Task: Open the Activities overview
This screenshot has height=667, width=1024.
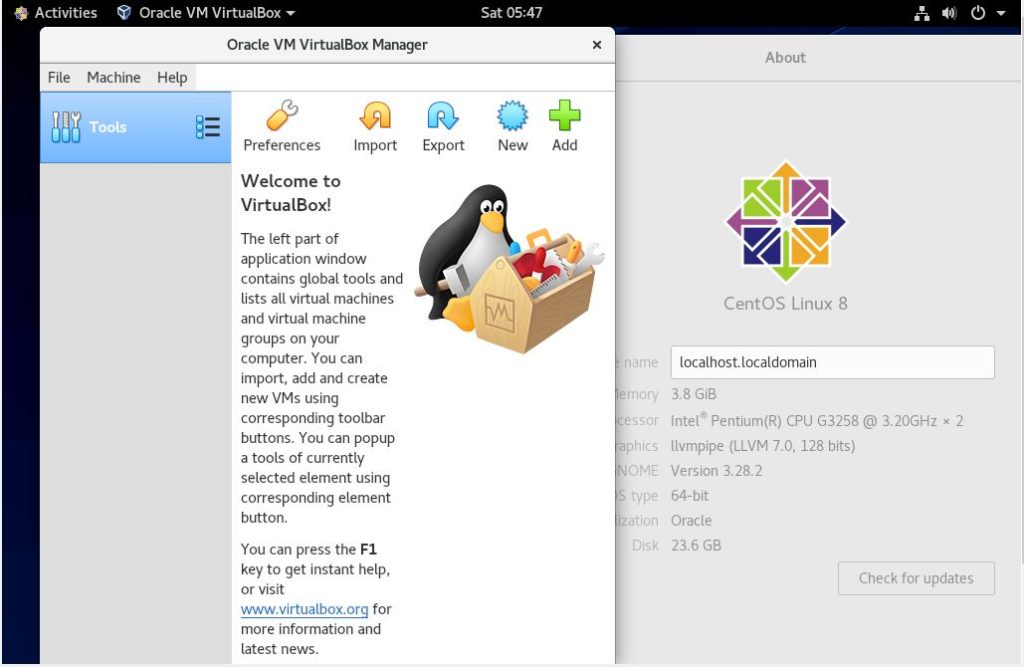Action: coord(56,12)
